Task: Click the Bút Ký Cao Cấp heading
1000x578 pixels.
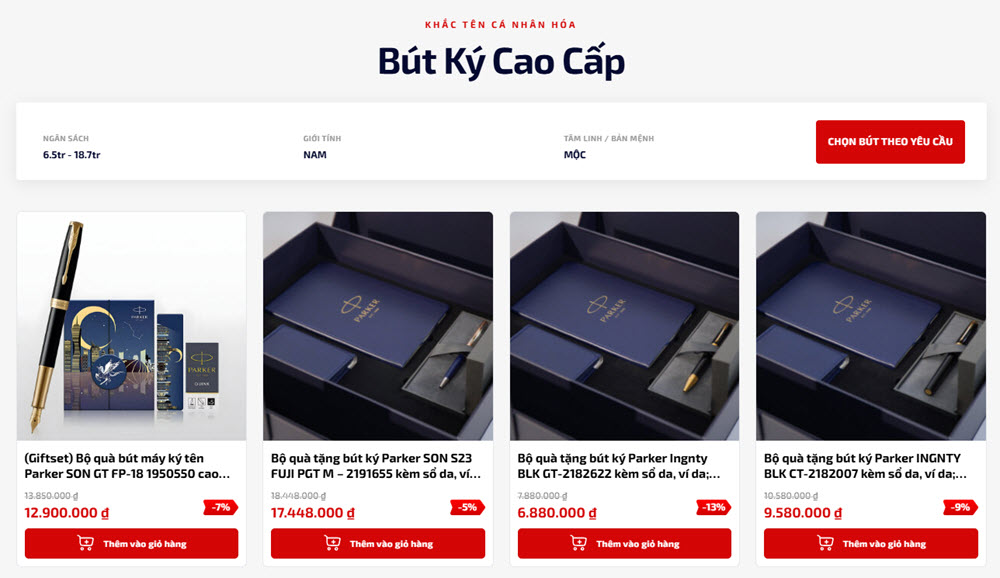Action: (501, 62)
